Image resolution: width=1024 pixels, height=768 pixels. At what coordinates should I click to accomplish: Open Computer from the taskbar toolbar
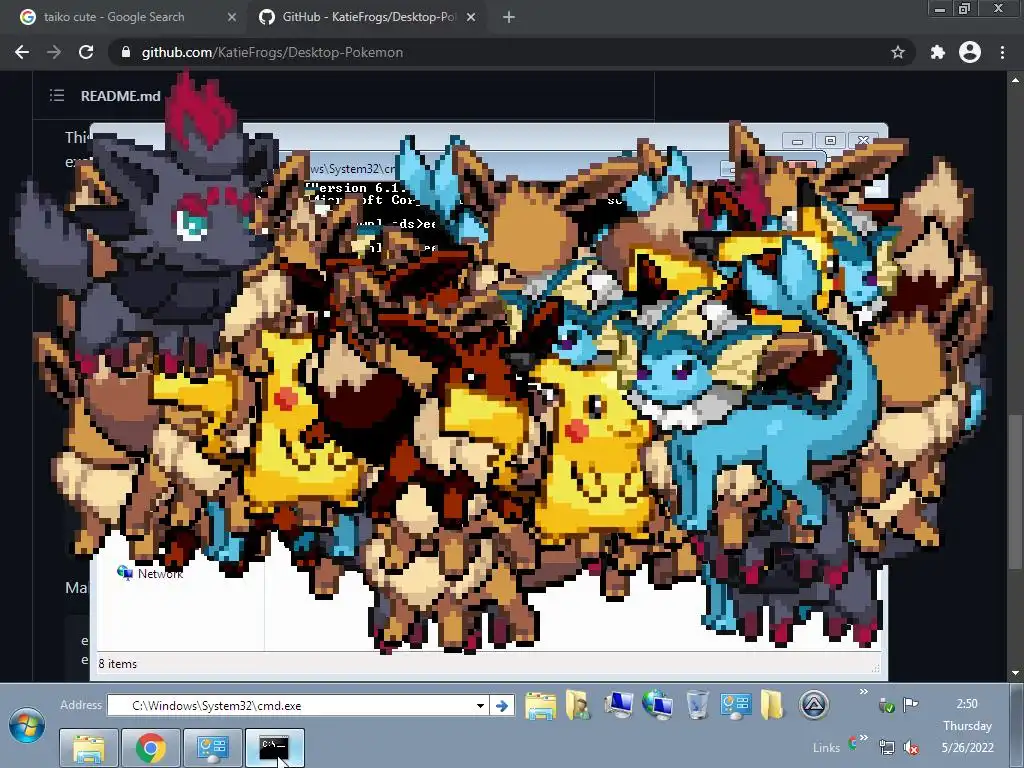pos(618,705)
